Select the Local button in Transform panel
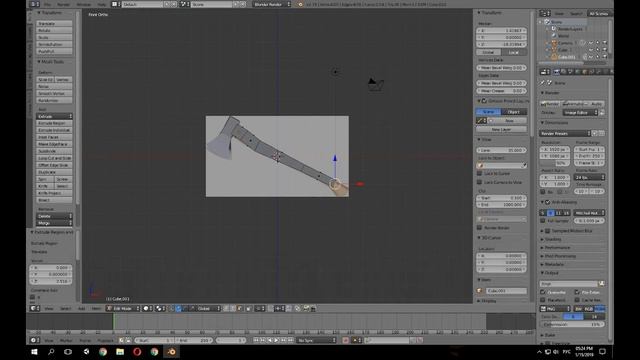Image resolution: width=640 pixels, height=360 pixels. pos(514,52)
